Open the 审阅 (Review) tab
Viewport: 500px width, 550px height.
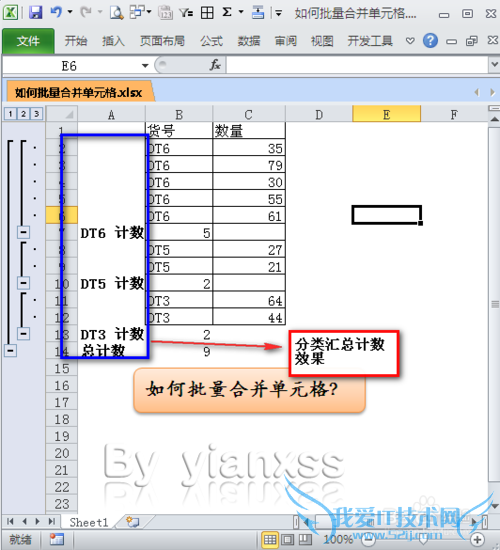tap(286, 41)
